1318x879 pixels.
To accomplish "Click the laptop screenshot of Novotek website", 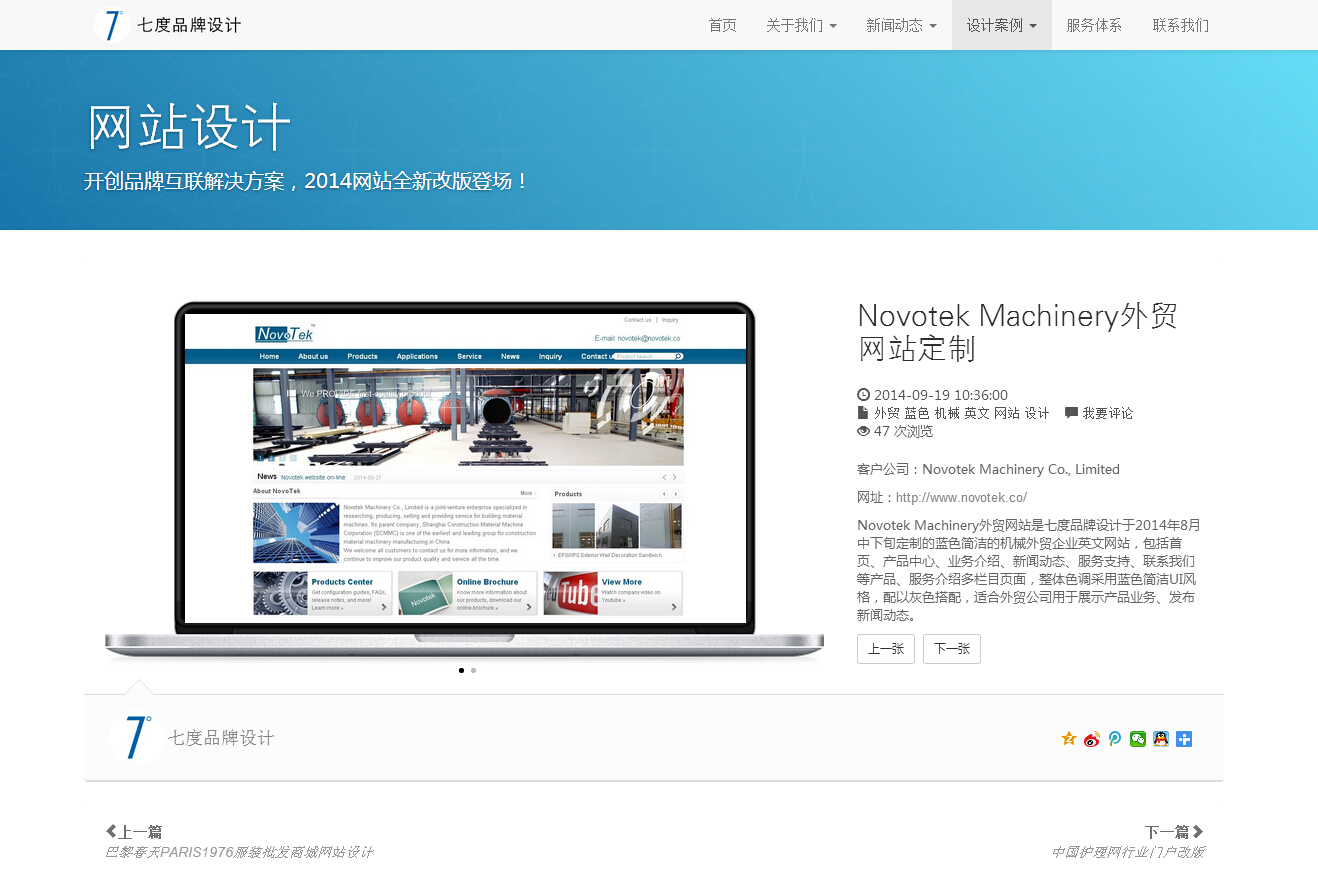I will (x=465, y=479).
